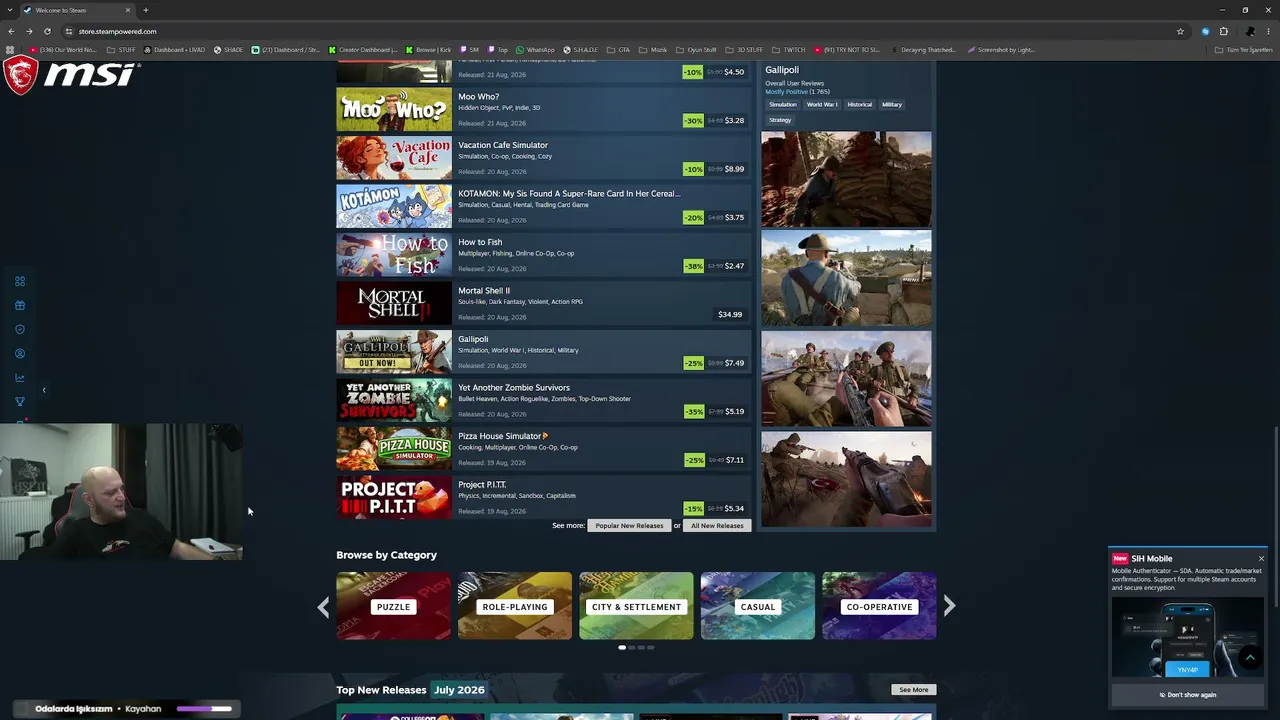The image size is (1280, 720).
Task: Click the shield checkmark icon in the sidebar
Action: (20, 329)
